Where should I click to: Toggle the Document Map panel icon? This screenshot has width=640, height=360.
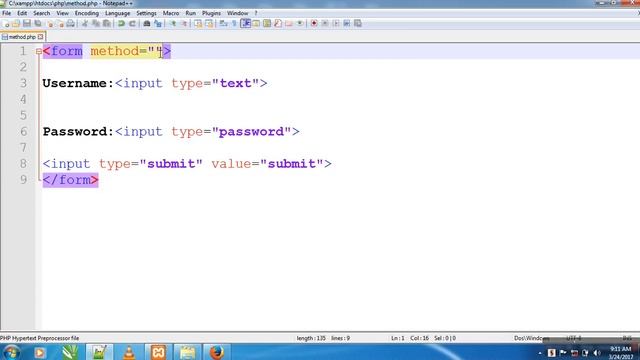[267, 24]
